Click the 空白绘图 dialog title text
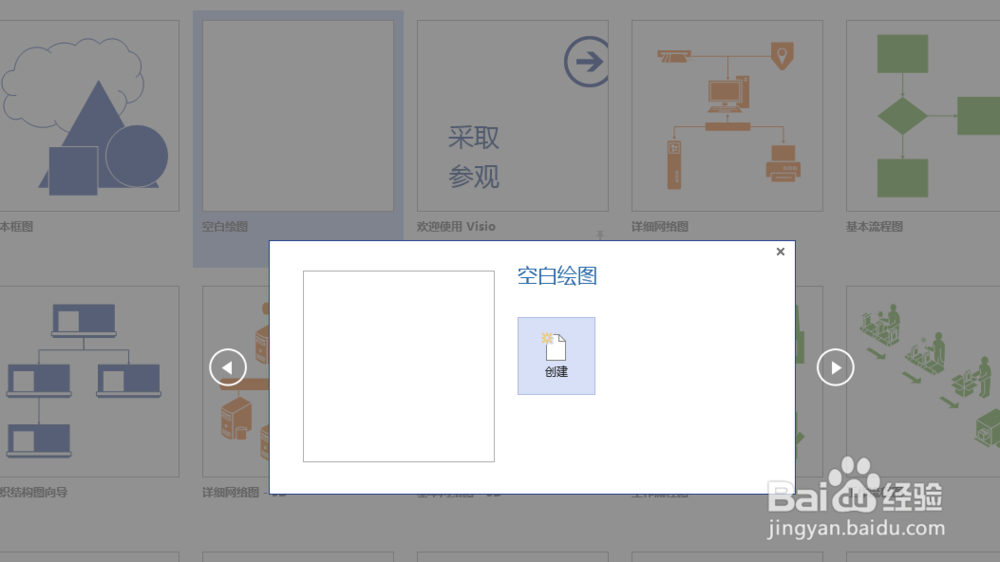The image size is (1000, 562). click(x=557, y=276)
